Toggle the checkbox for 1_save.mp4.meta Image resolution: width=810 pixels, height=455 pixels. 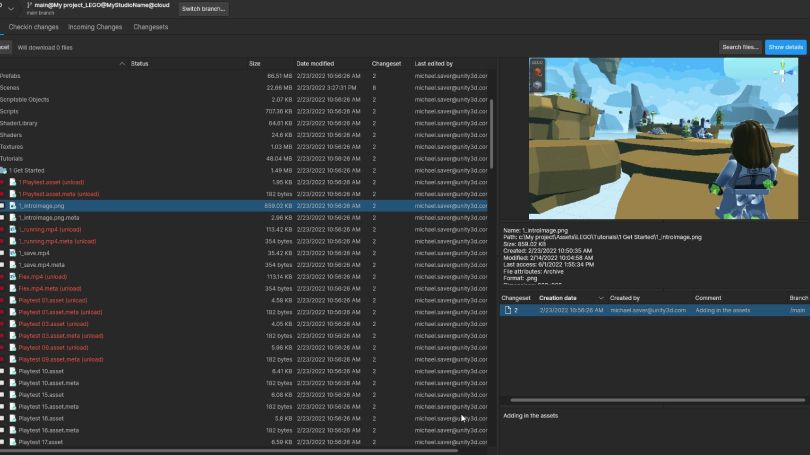click(x=3, y=265)
